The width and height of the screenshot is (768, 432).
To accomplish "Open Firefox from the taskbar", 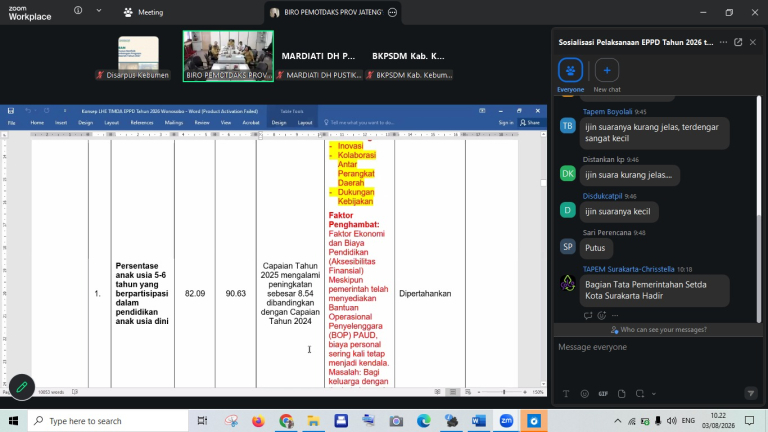I will coord(258,421).
